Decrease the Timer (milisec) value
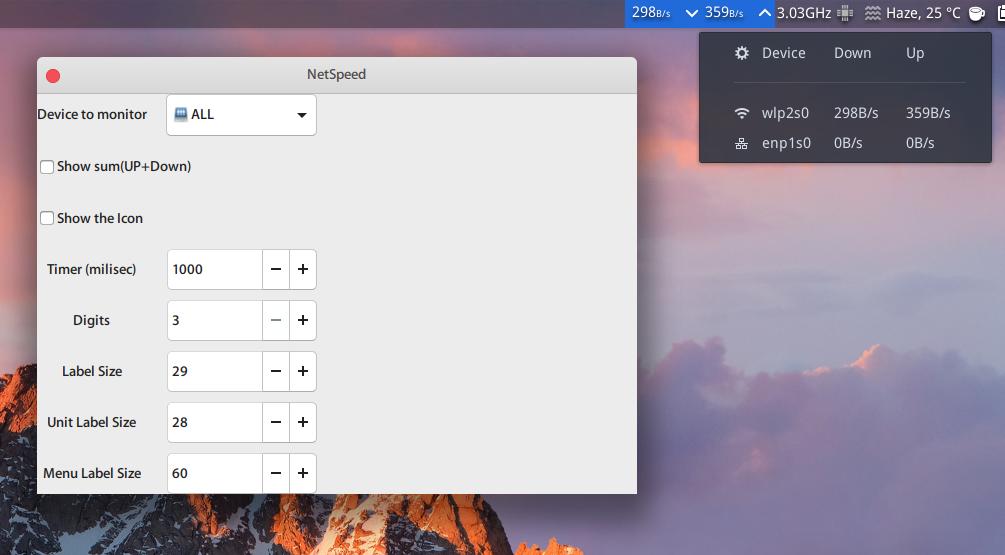 (276, 269)
